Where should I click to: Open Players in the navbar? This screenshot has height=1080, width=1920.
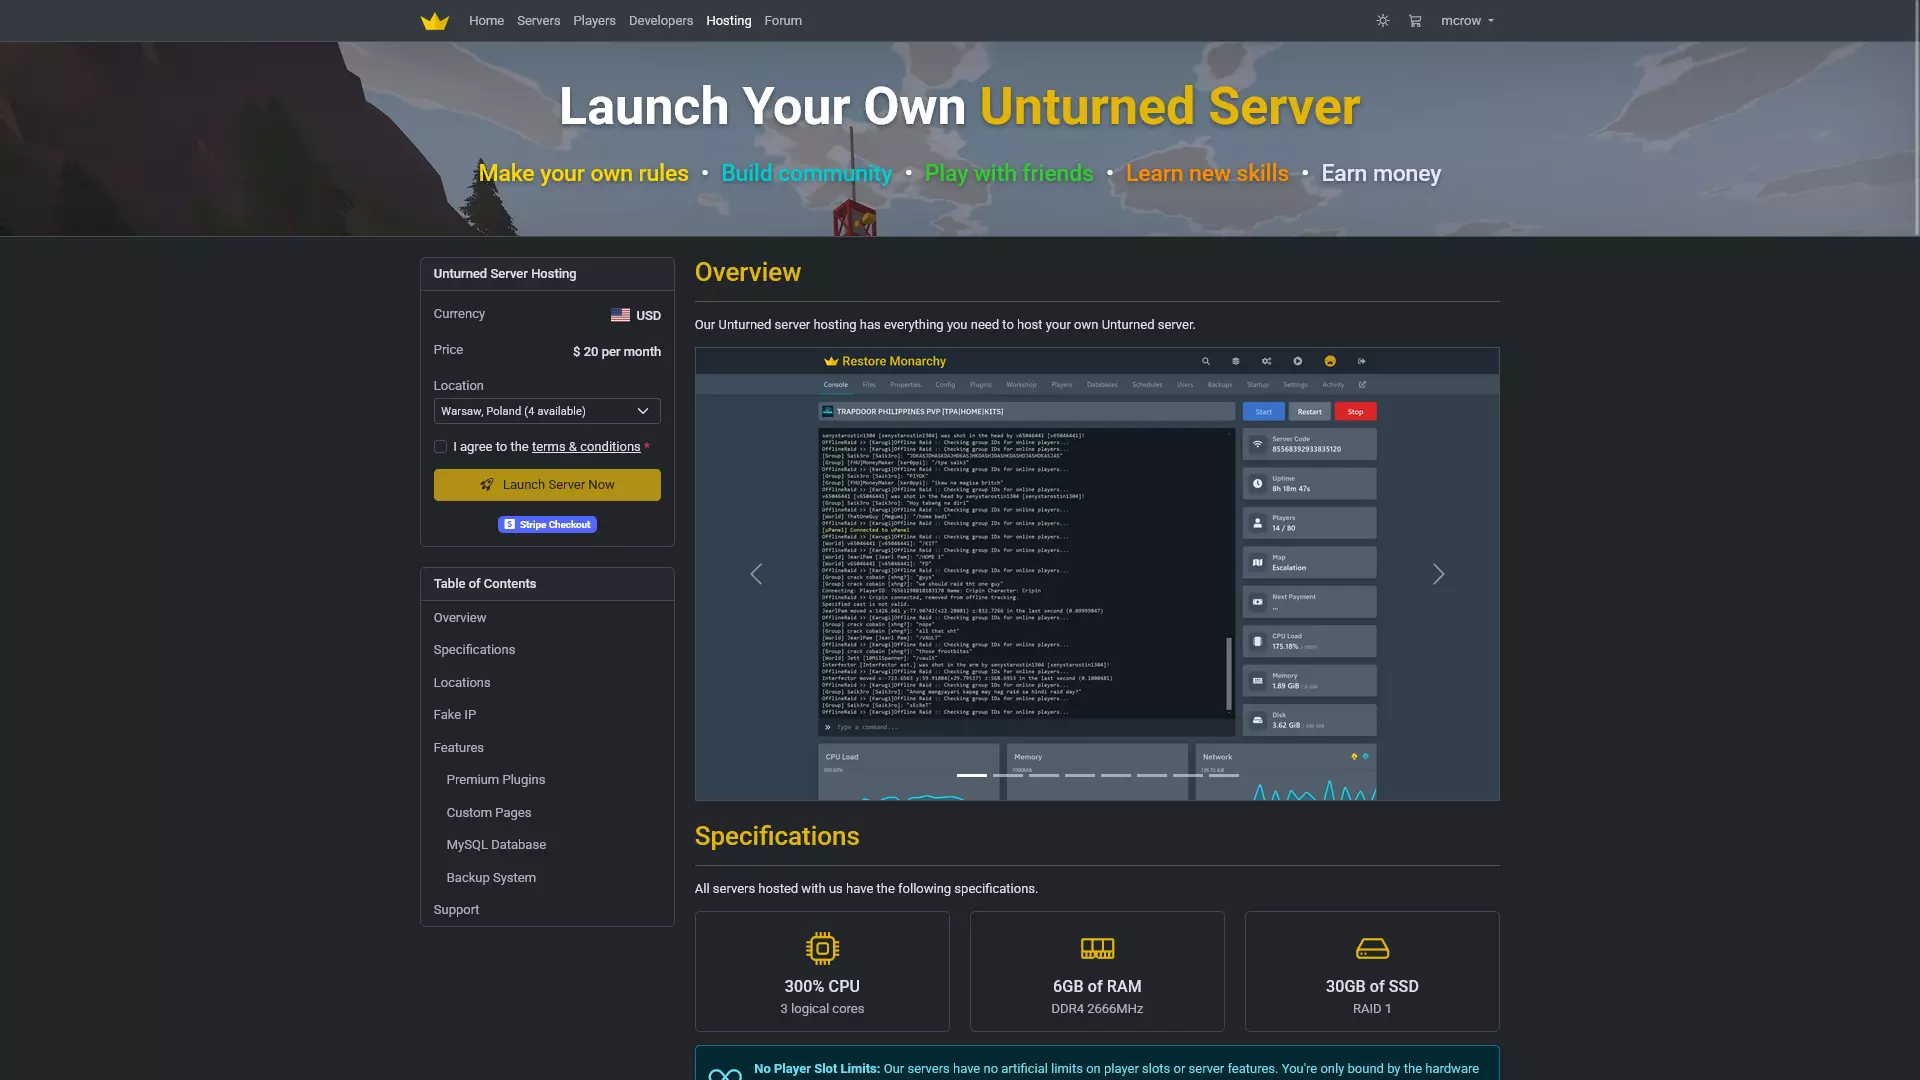pyautogui.click(x=594, y=21)
